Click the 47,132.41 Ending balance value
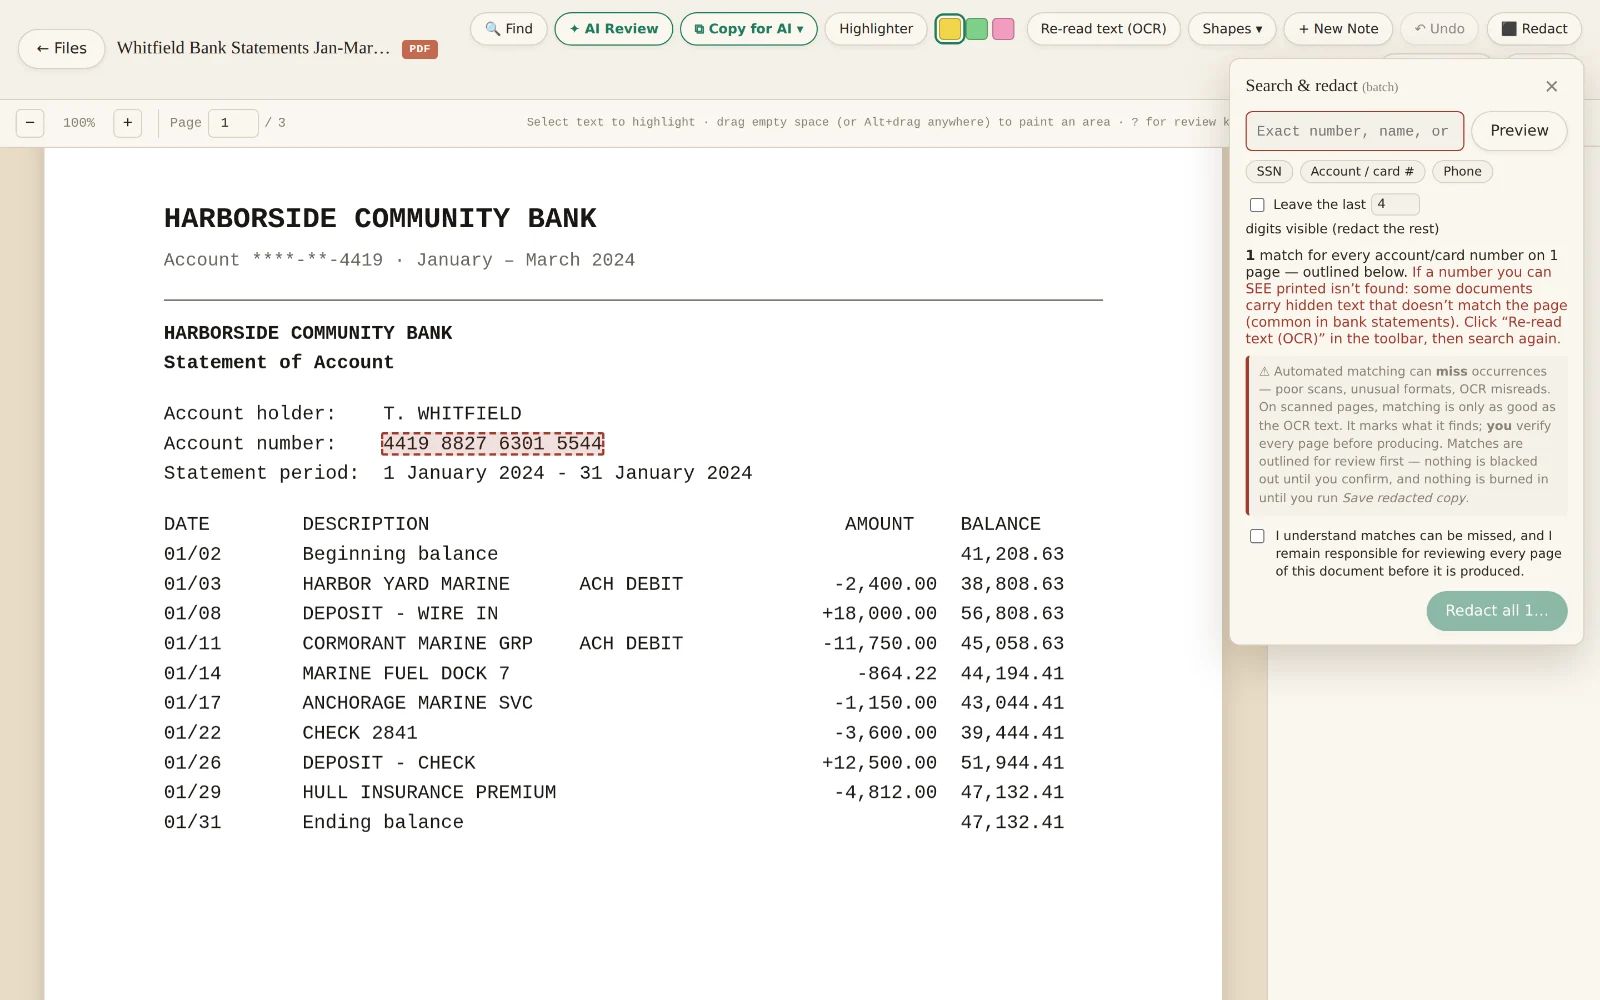 1012,822
